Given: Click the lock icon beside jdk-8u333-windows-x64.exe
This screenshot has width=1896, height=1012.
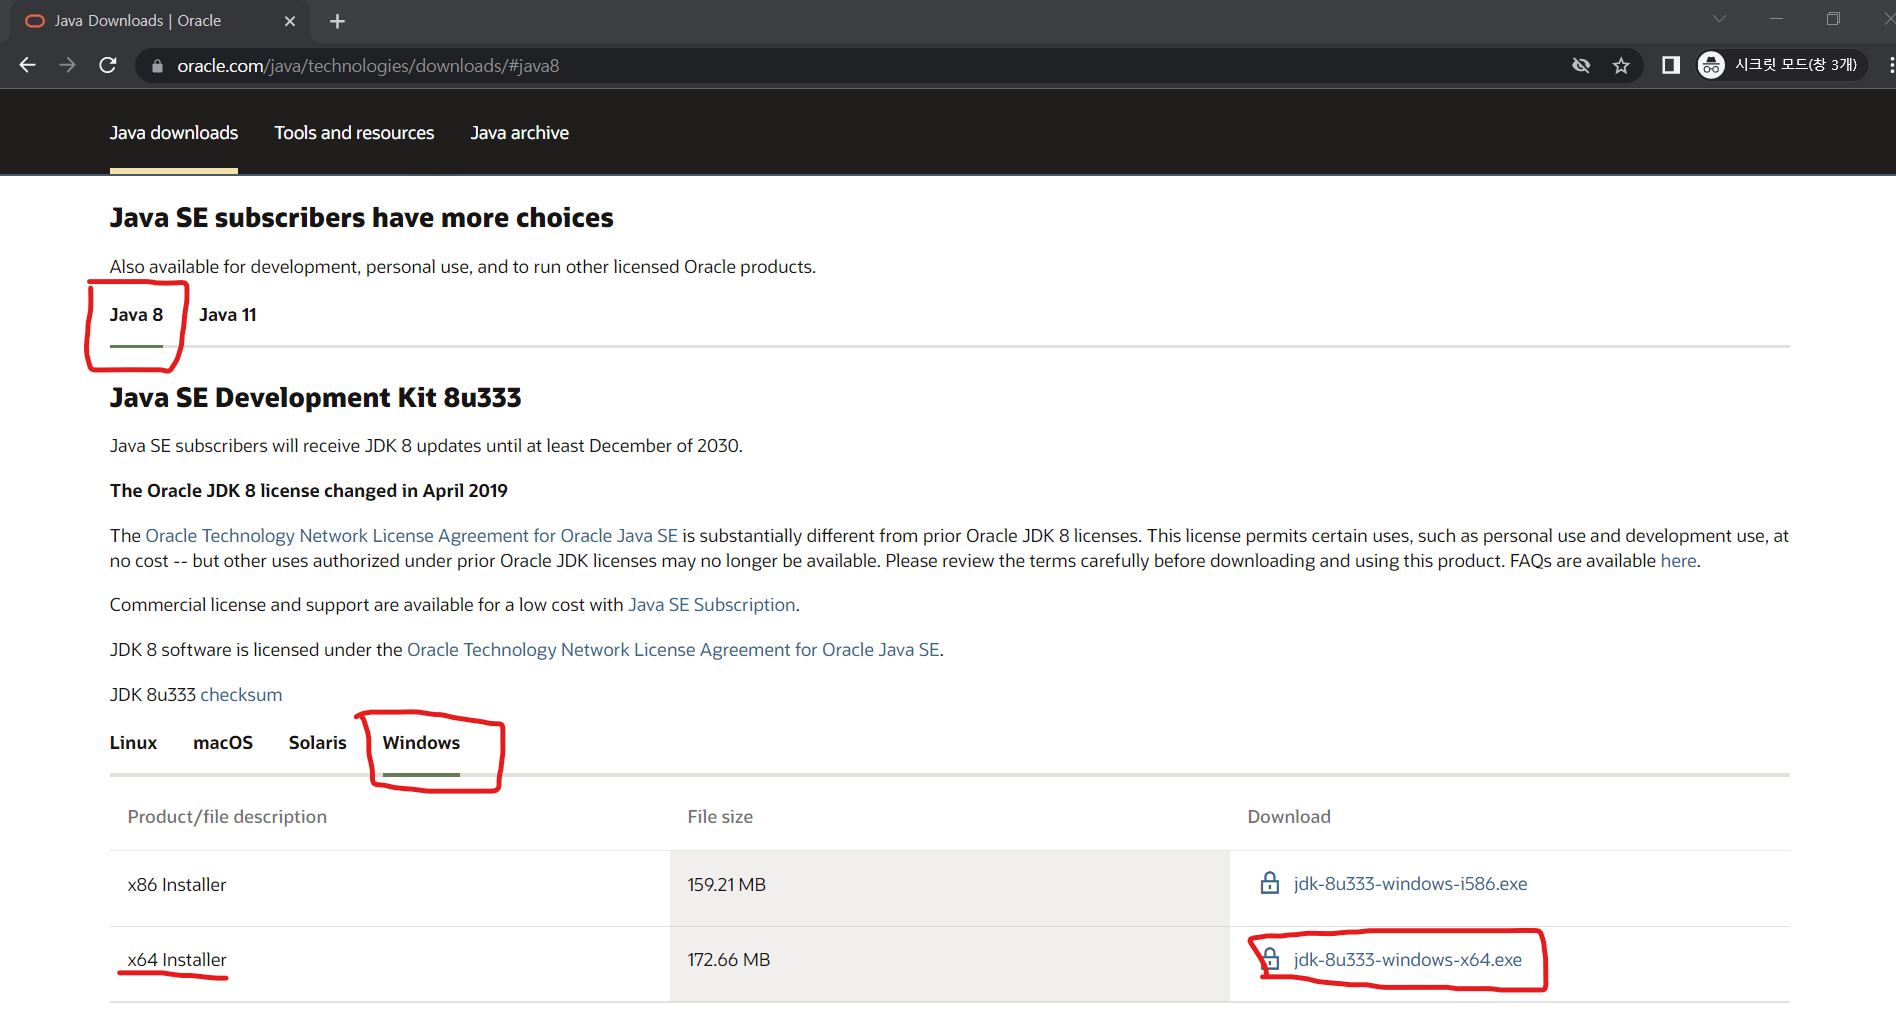Looking at the screenshot, I should (x=1270, y=959).
